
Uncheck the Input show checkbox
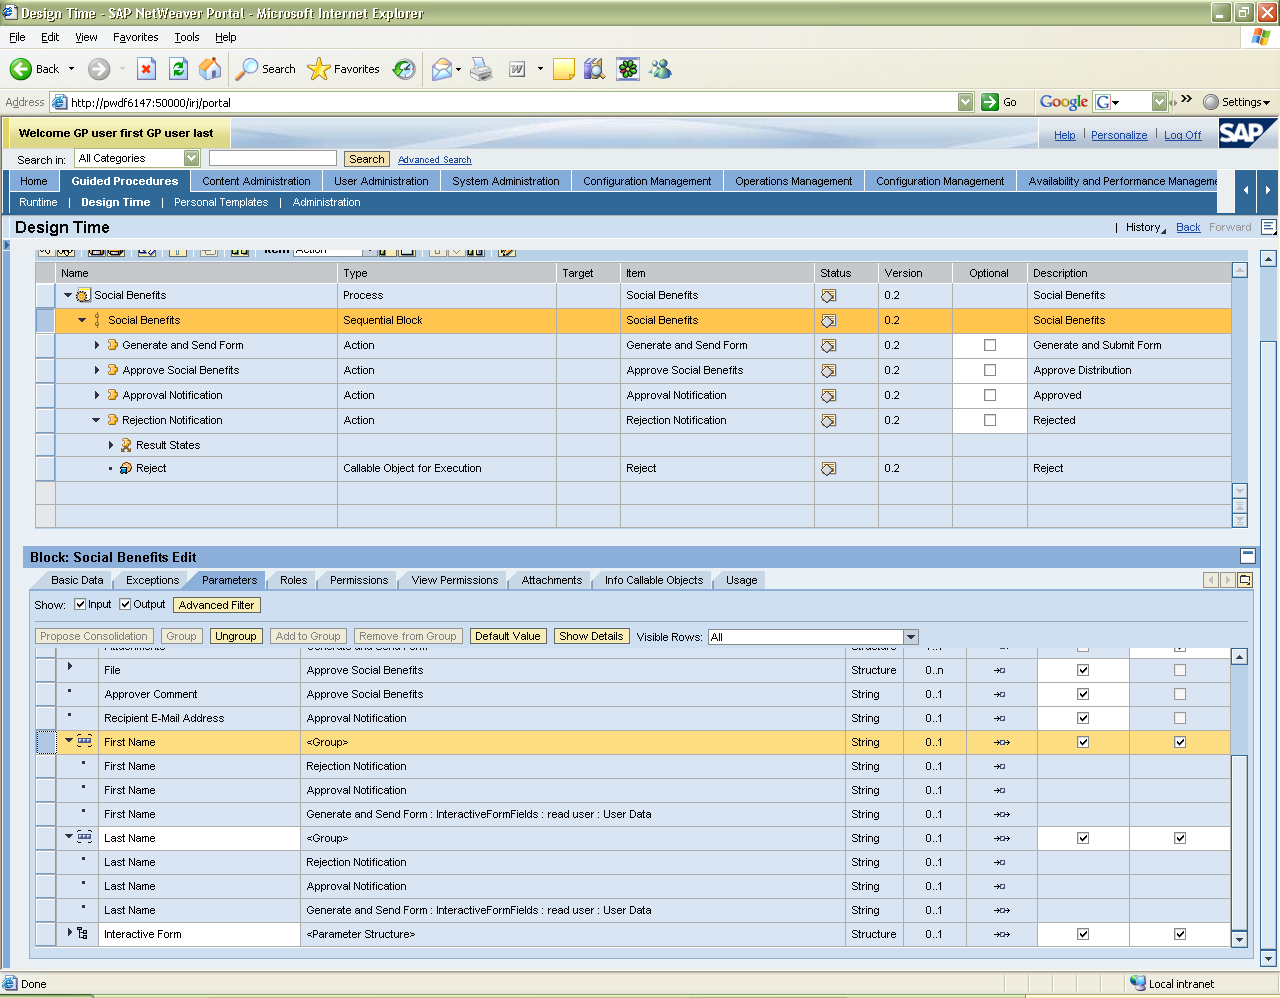(80, 604)
